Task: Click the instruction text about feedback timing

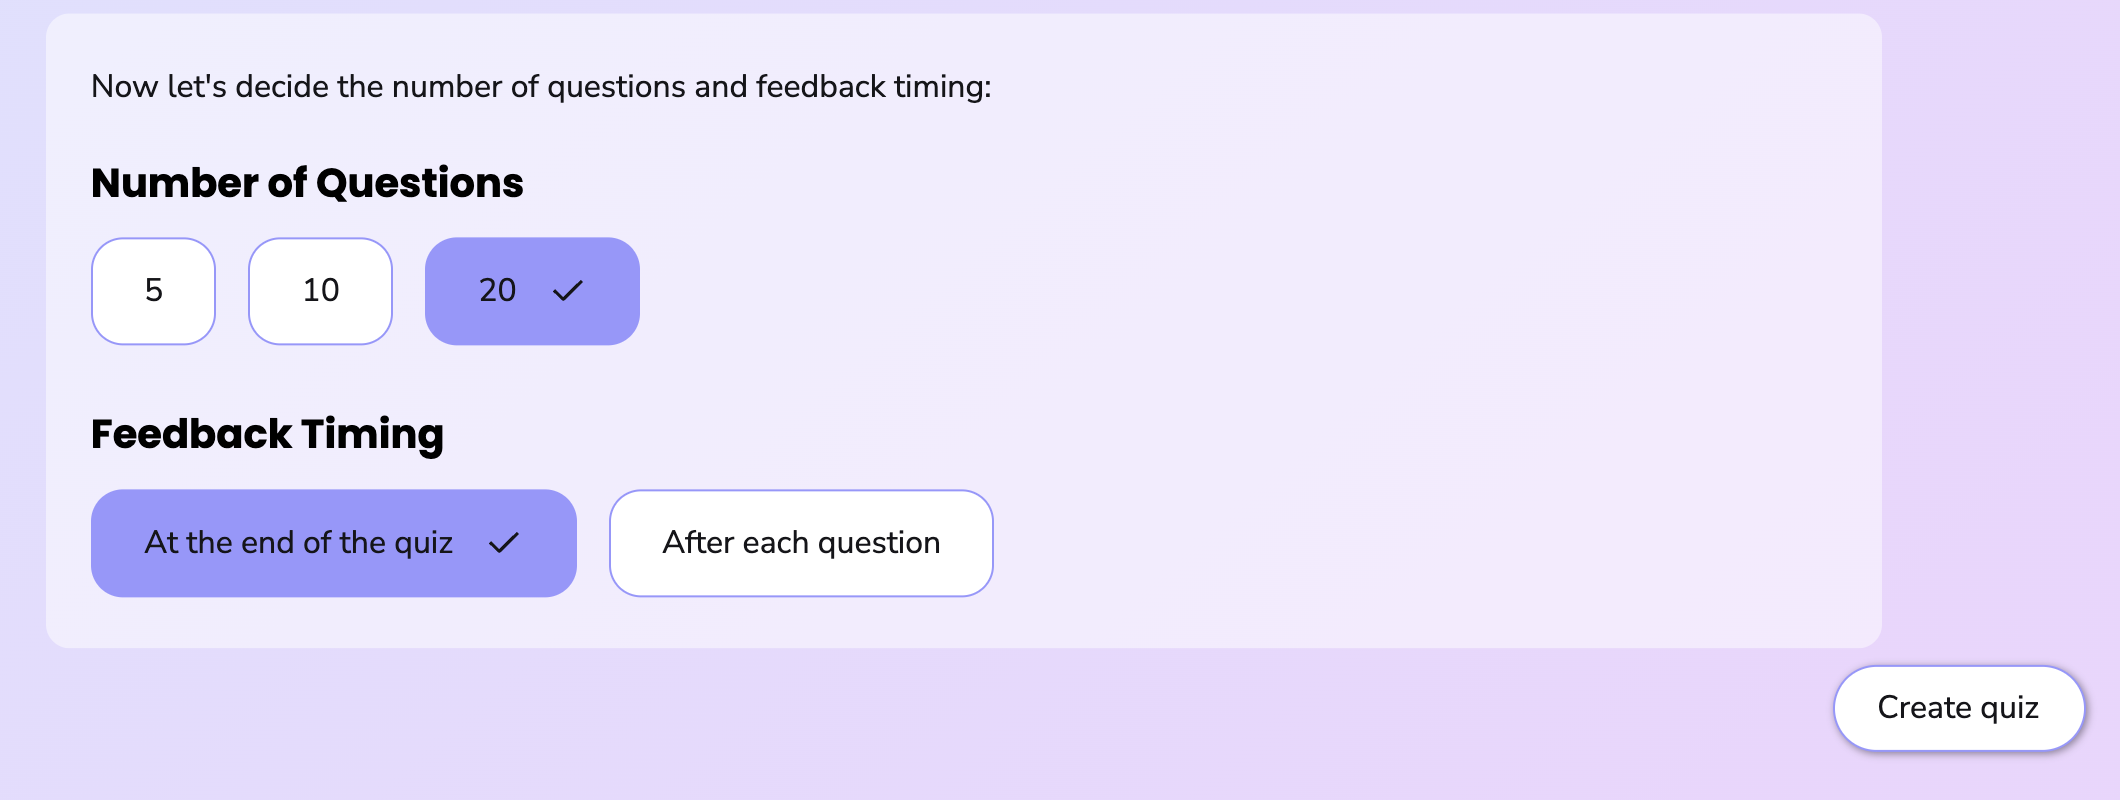Action: [541, 86]
